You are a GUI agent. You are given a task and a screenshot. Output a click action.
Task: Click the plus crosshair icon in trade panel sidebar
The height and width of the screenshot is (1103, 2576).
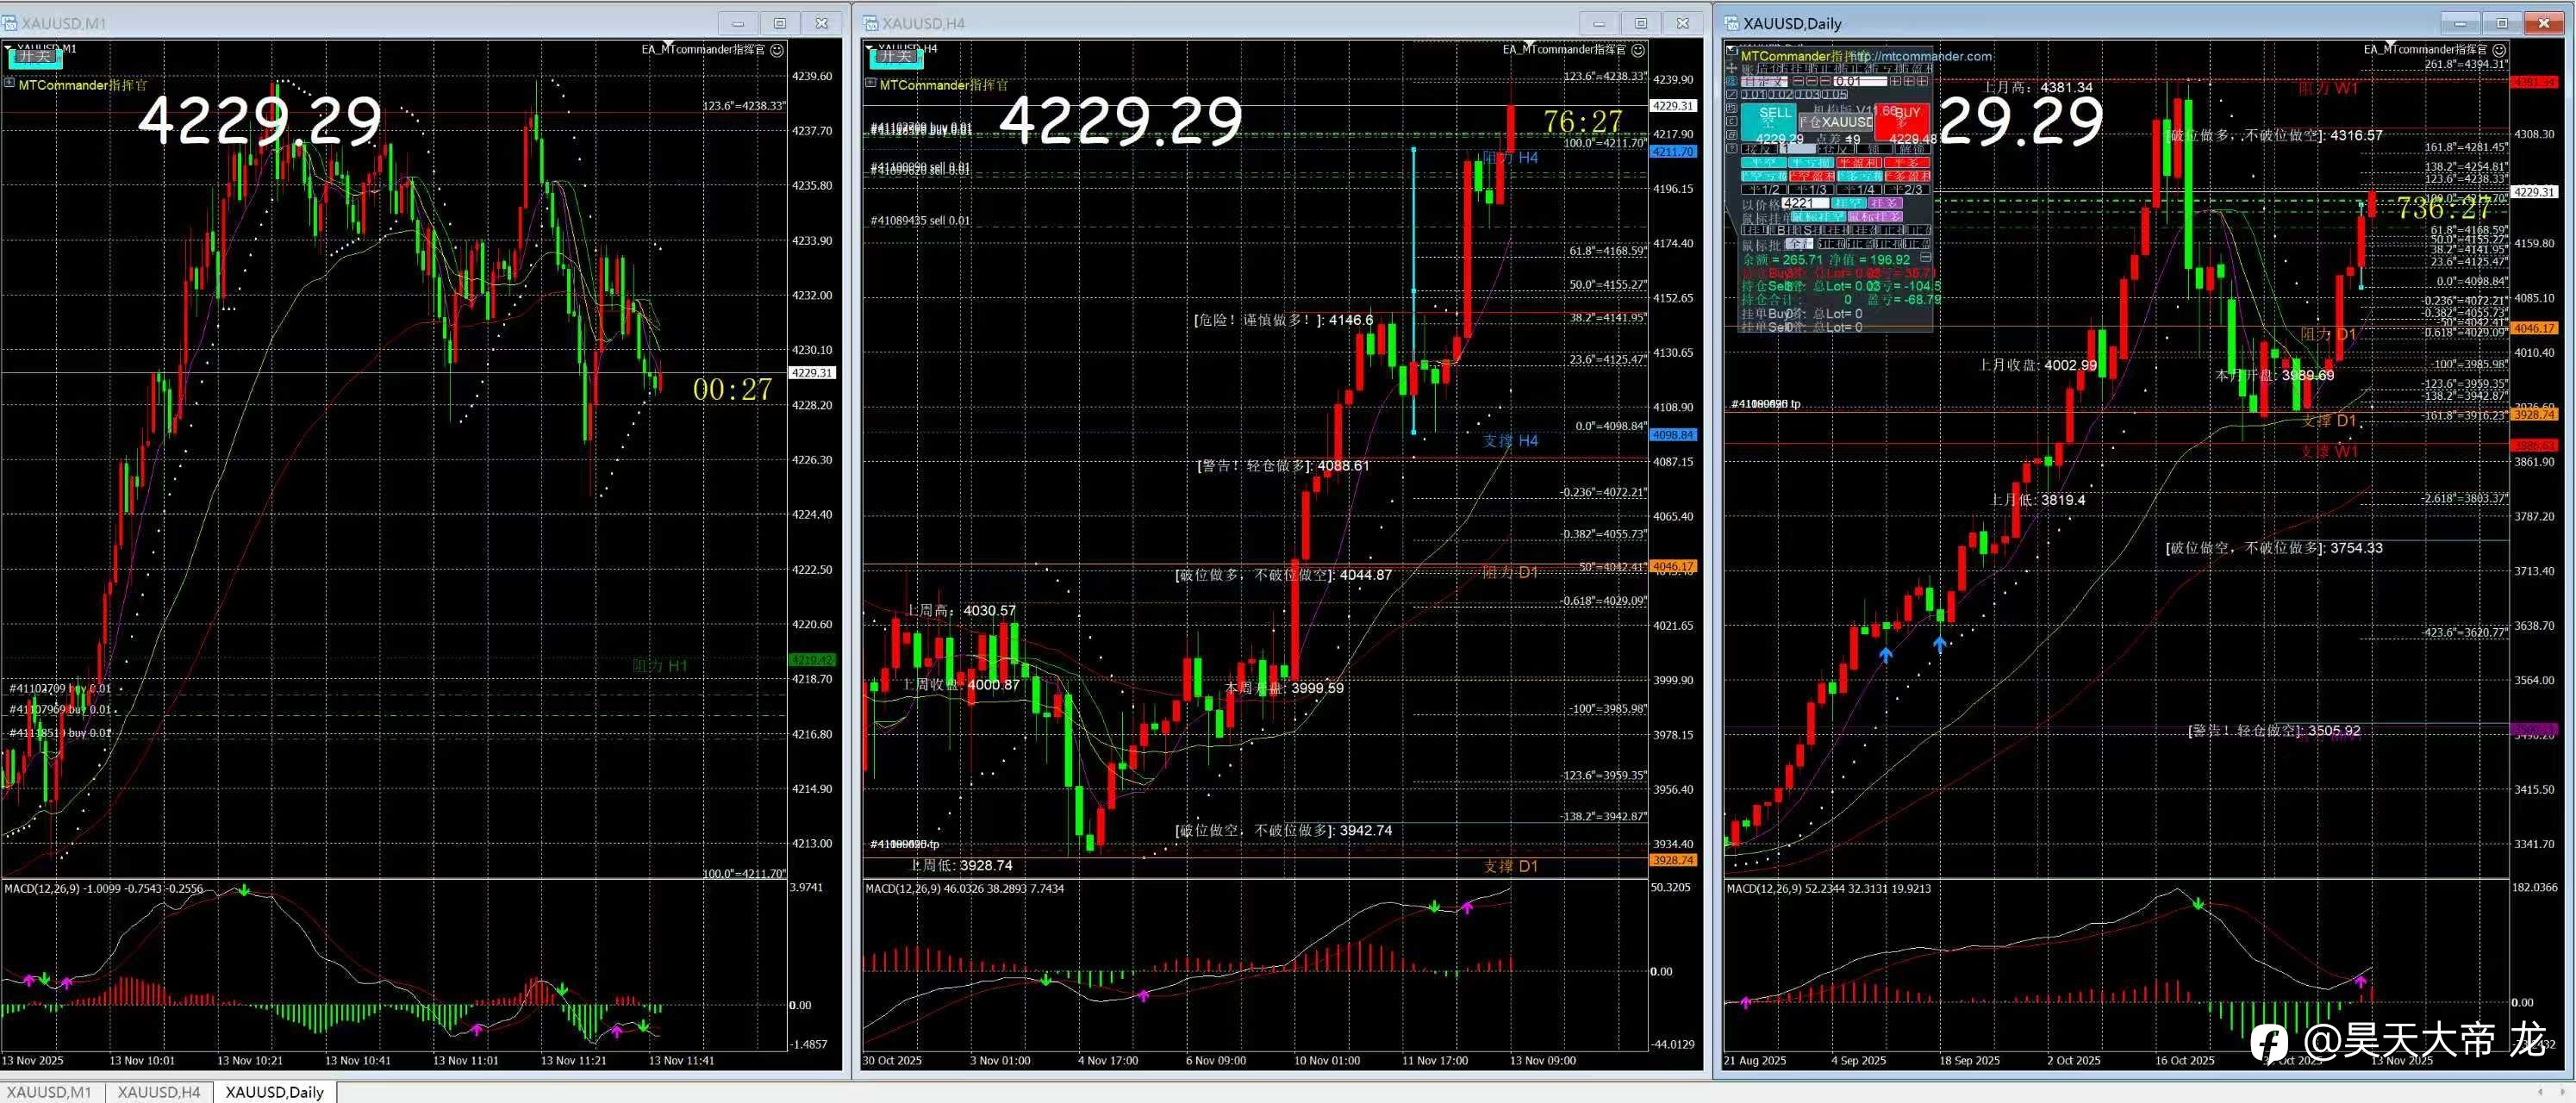(x=1732, y=68)
